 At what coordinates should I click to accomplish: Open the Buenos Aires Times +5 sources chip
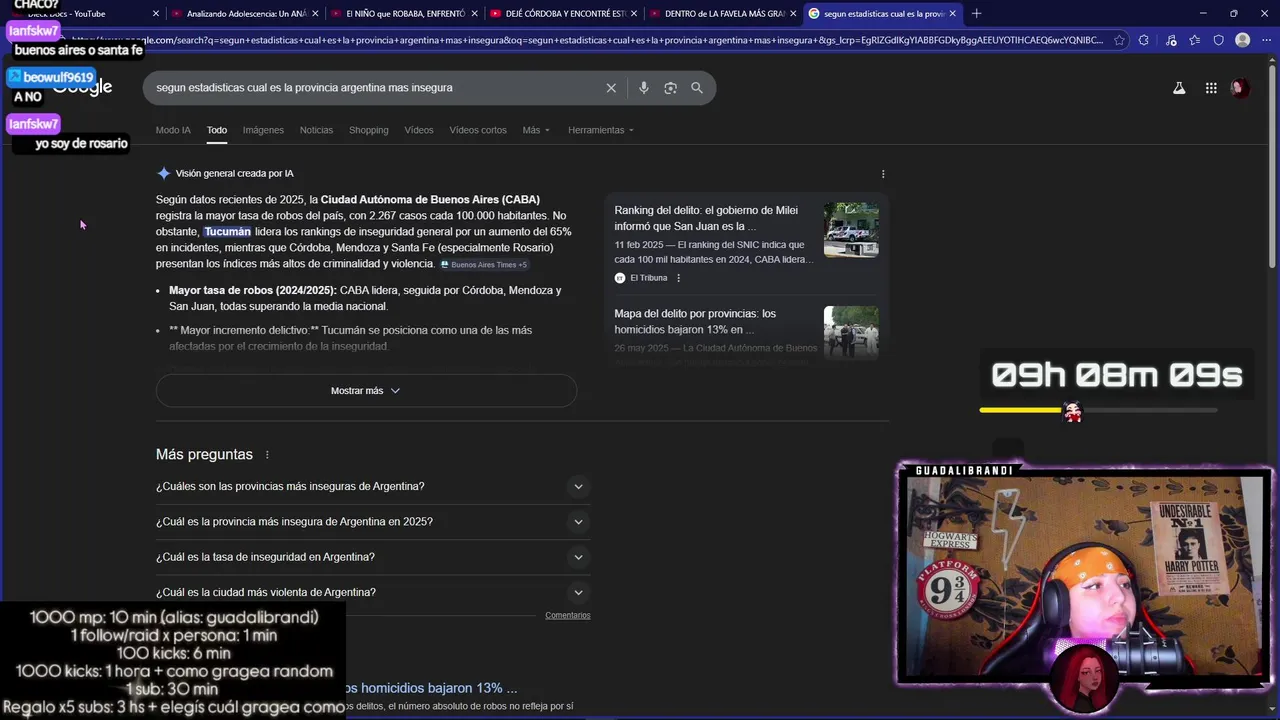484,264
